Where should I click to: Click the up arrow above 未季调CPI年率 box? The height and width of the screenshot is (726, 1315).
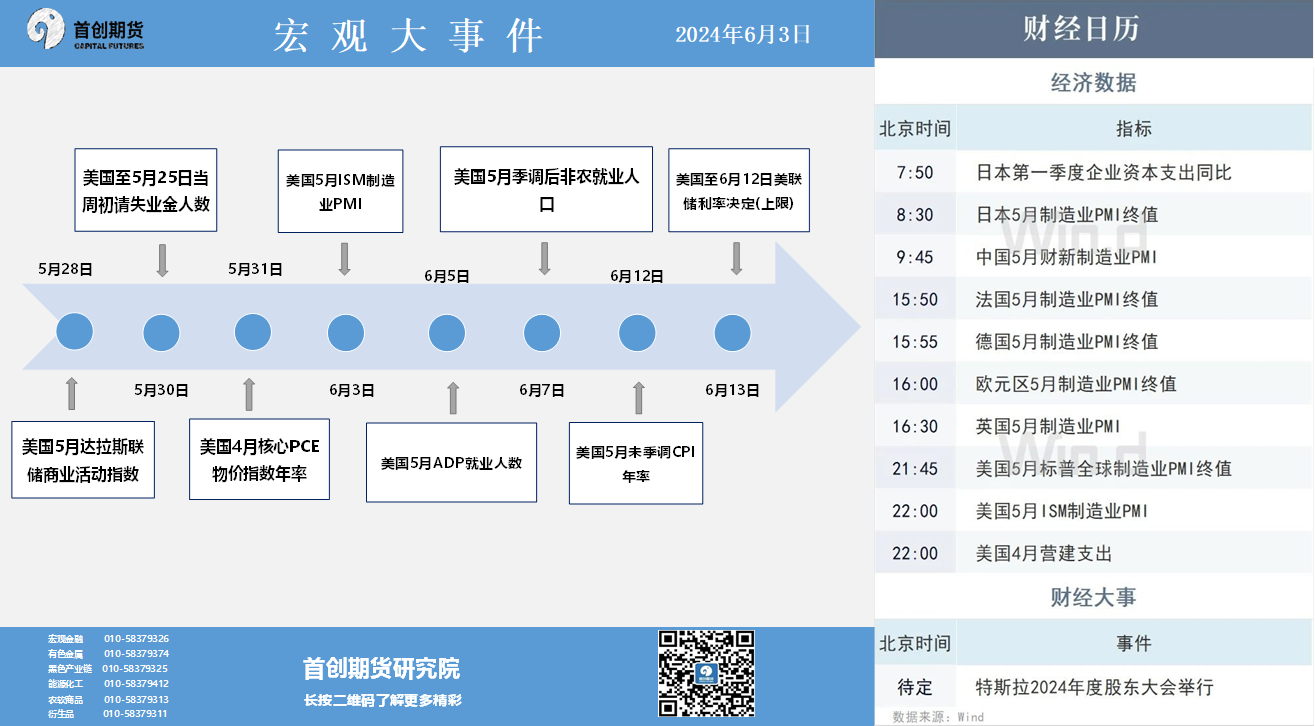point(639,397)
